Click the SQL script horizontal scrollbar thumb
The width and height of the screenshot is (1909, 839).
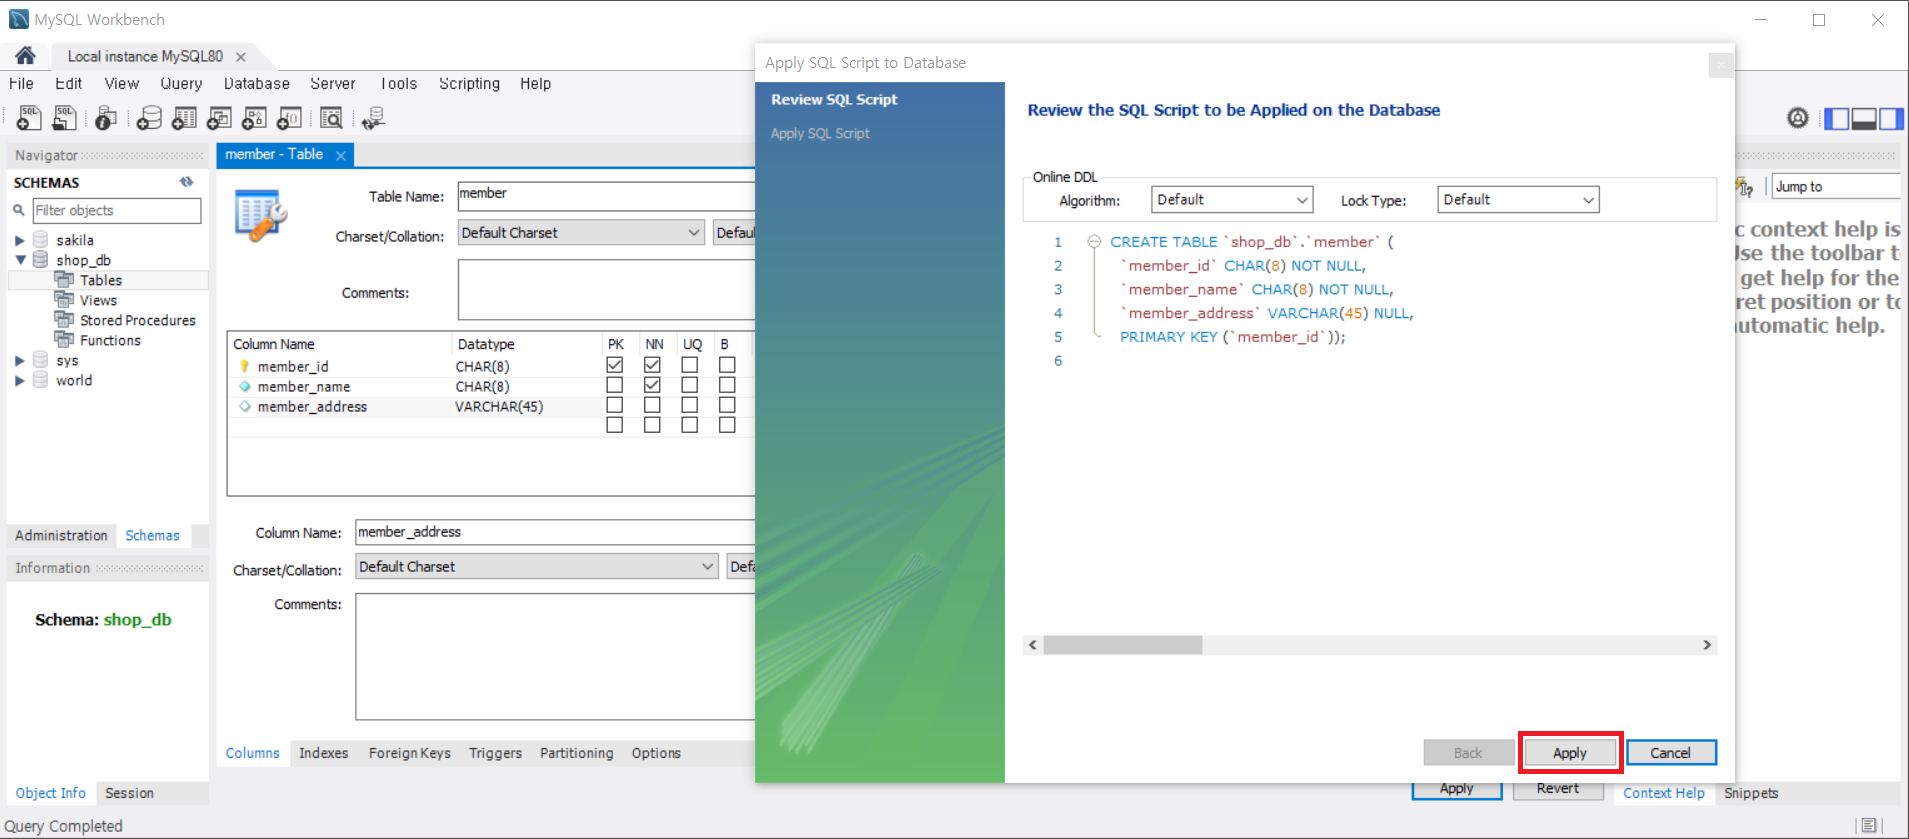1123,645
